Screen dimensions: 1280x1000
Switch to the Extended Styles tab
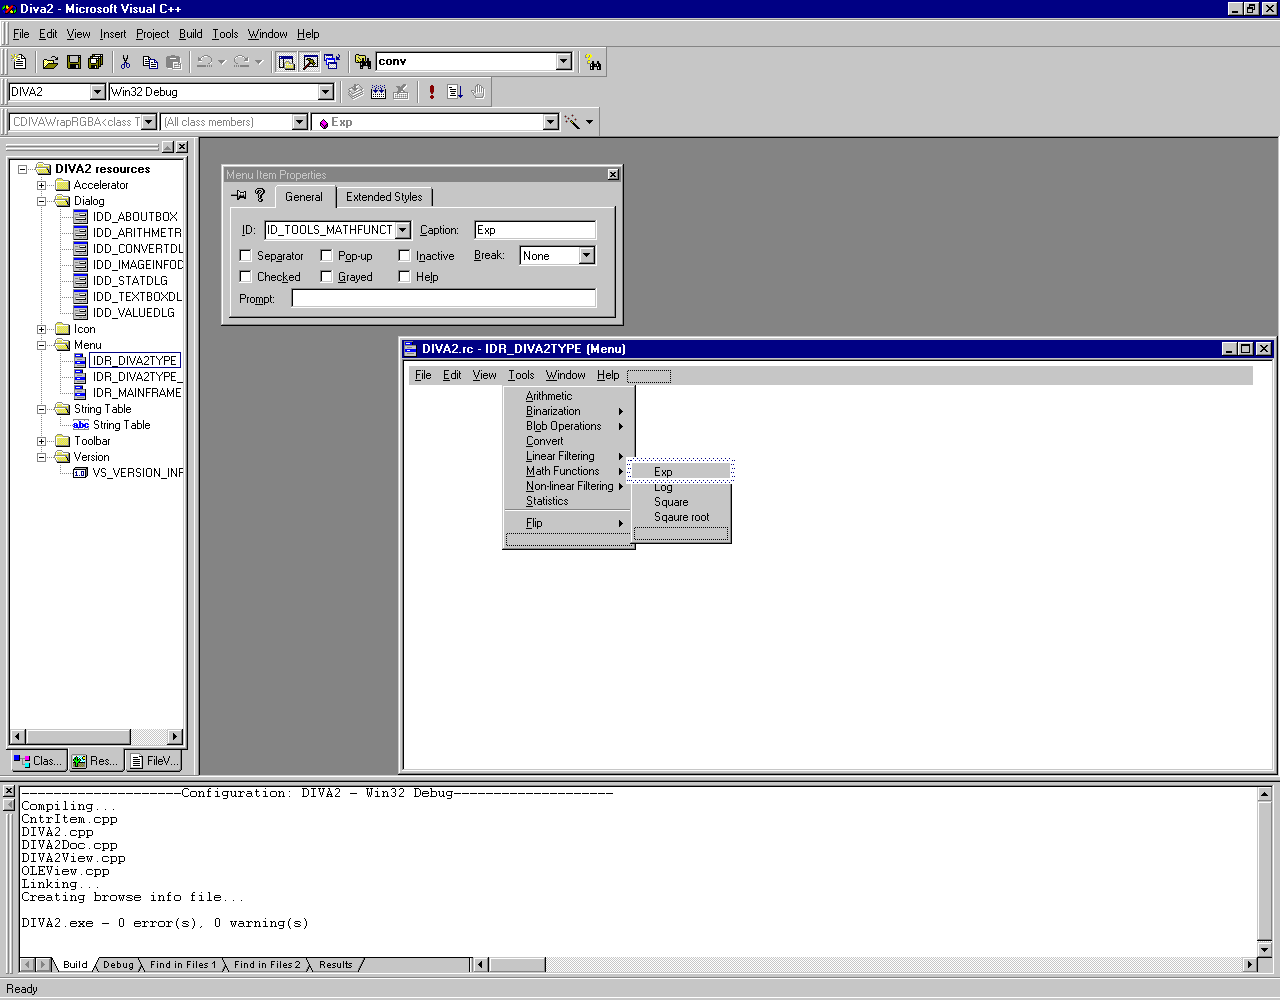(384, 197)
